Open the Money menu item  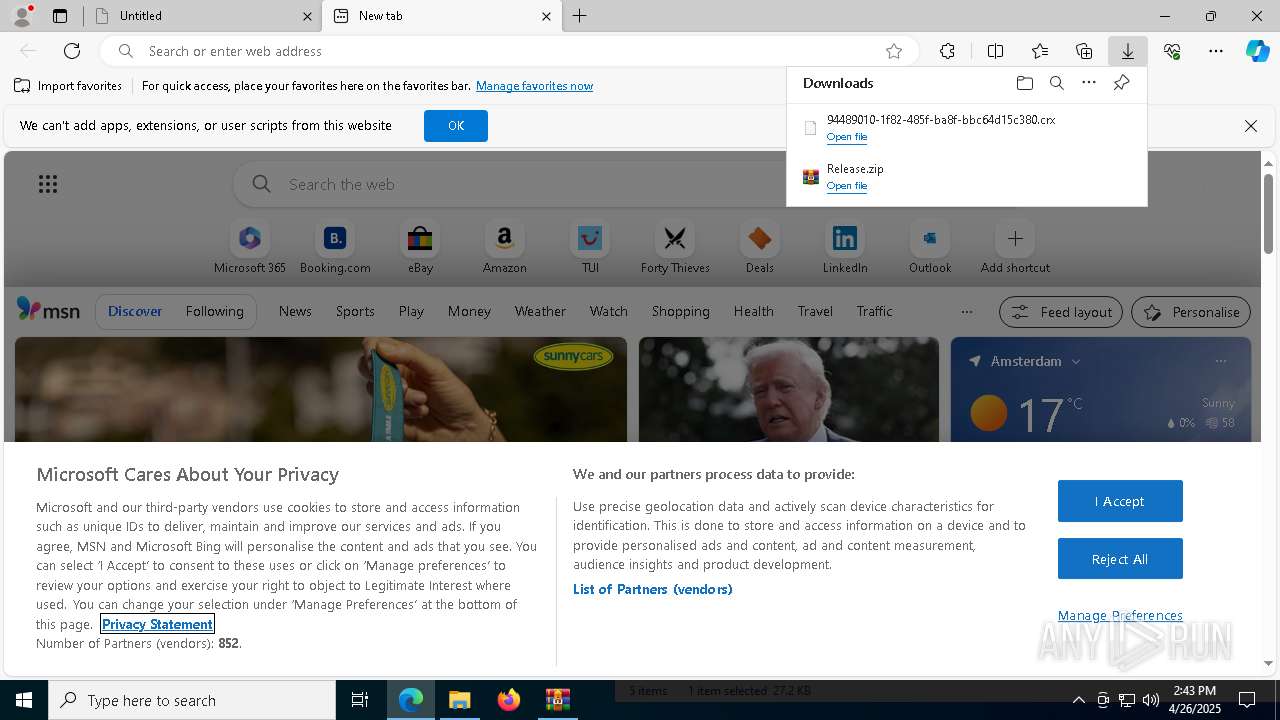click(x=469, y=311)
